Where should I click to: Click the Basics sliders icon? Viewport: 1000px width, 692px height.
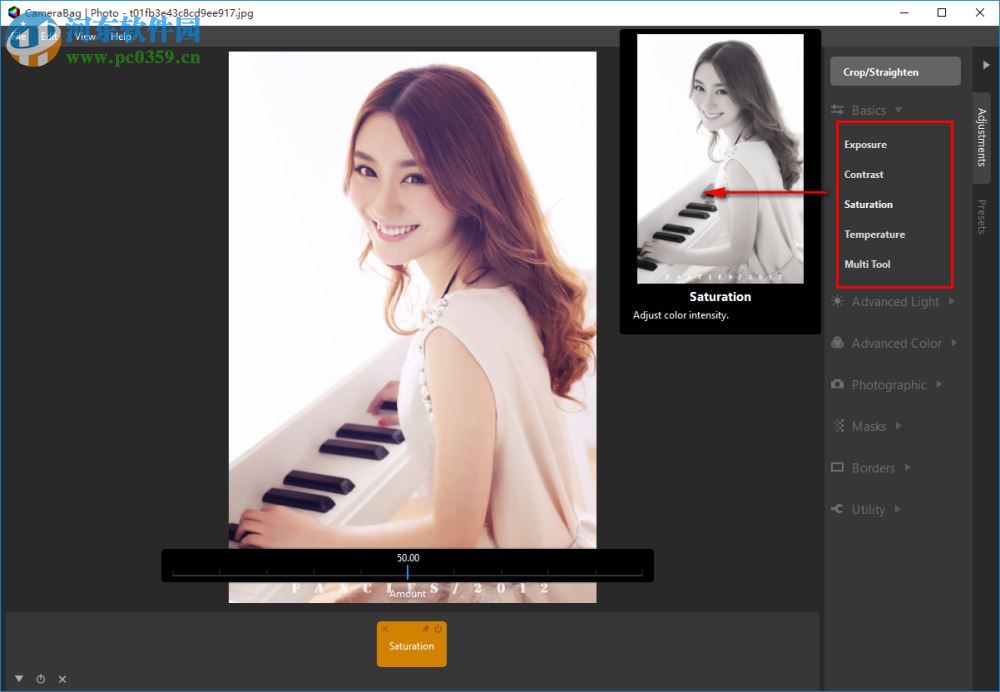pos(837,110)
